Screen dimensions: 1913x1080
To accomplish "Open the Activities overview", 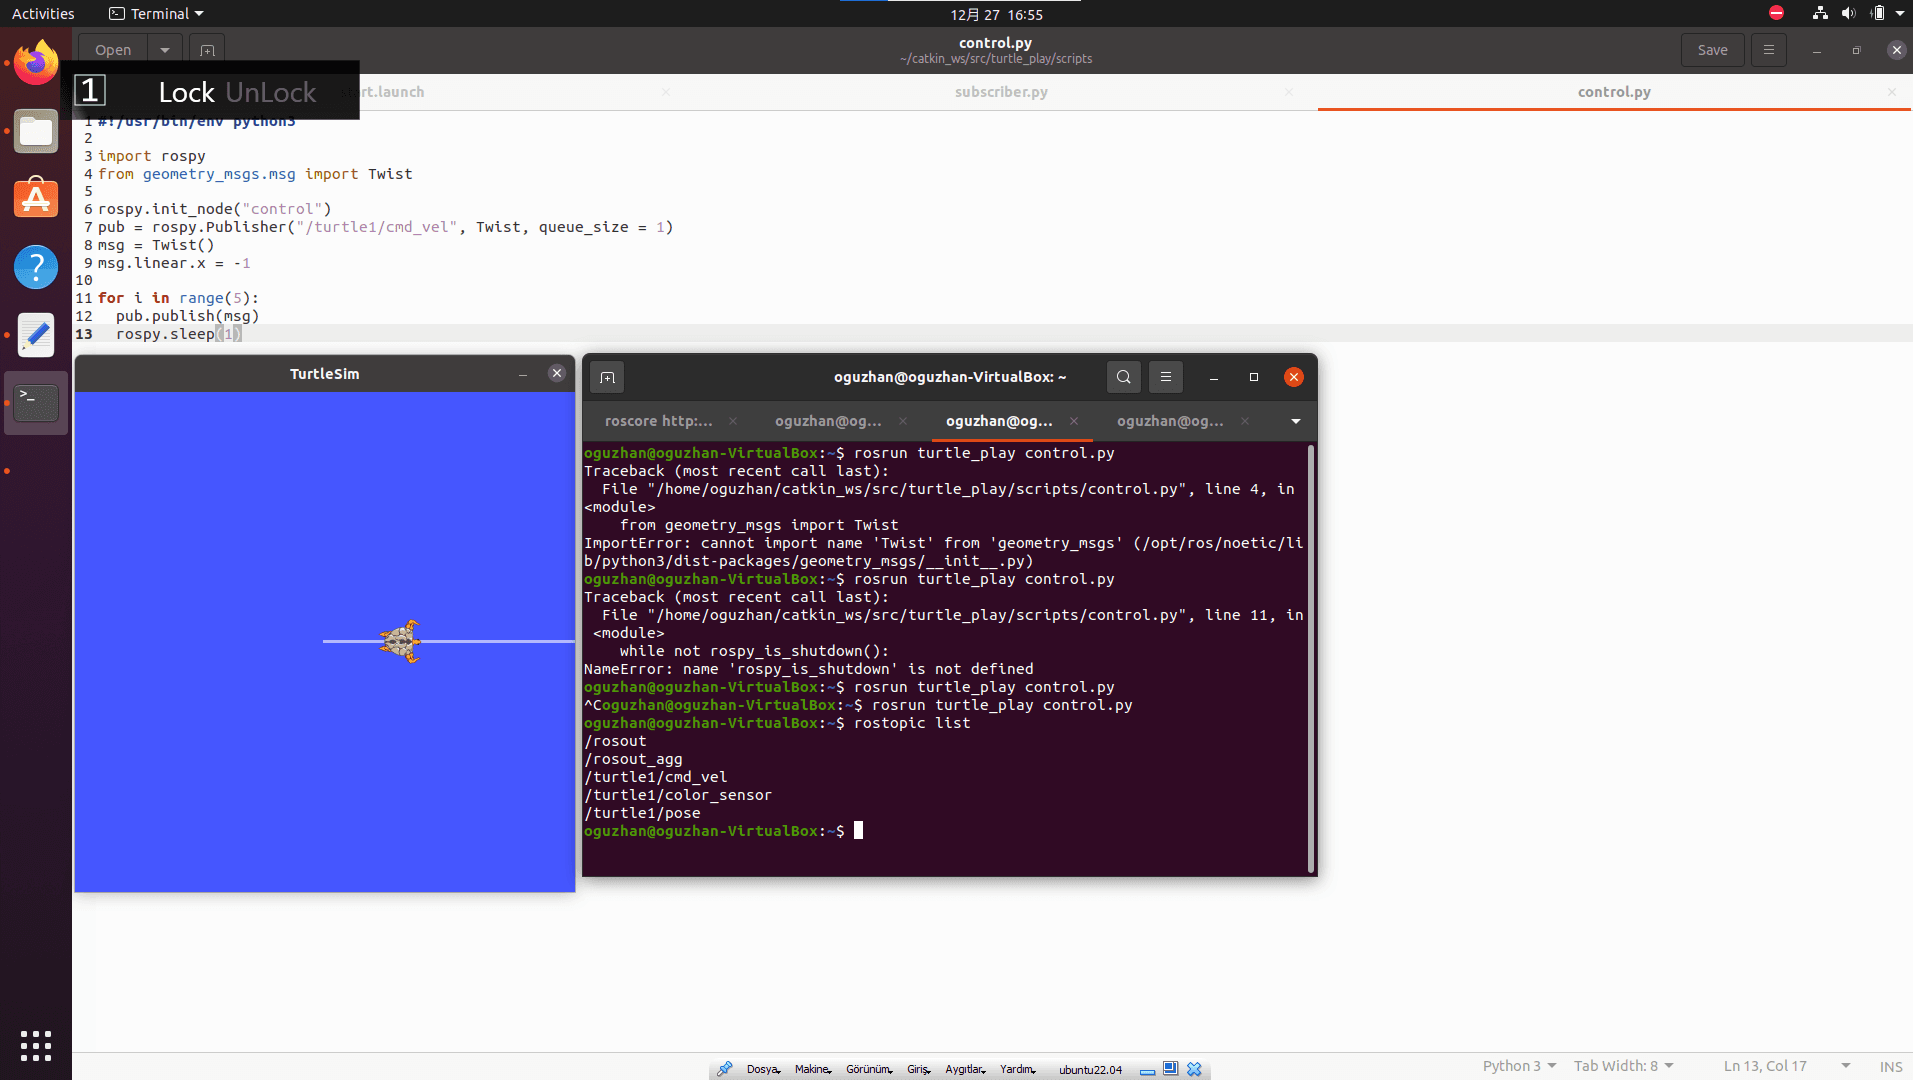I will point(43,14).
